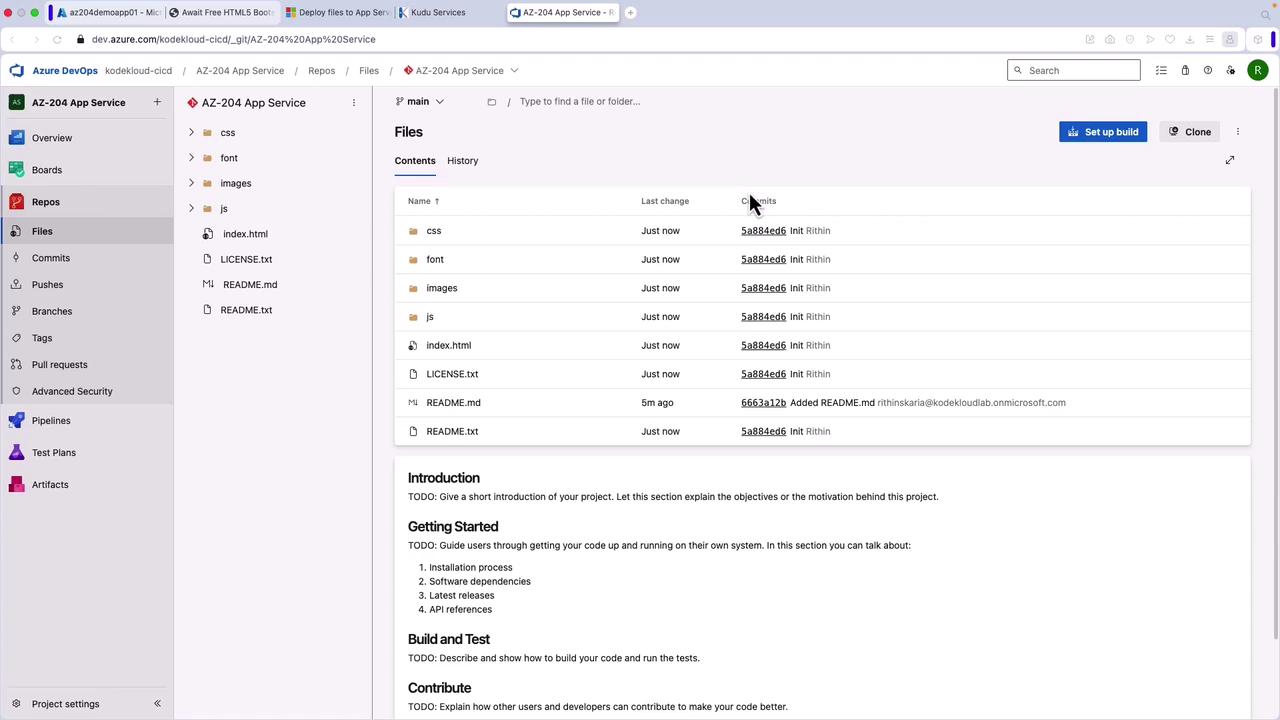Open the user avatar R menu

1258,71
